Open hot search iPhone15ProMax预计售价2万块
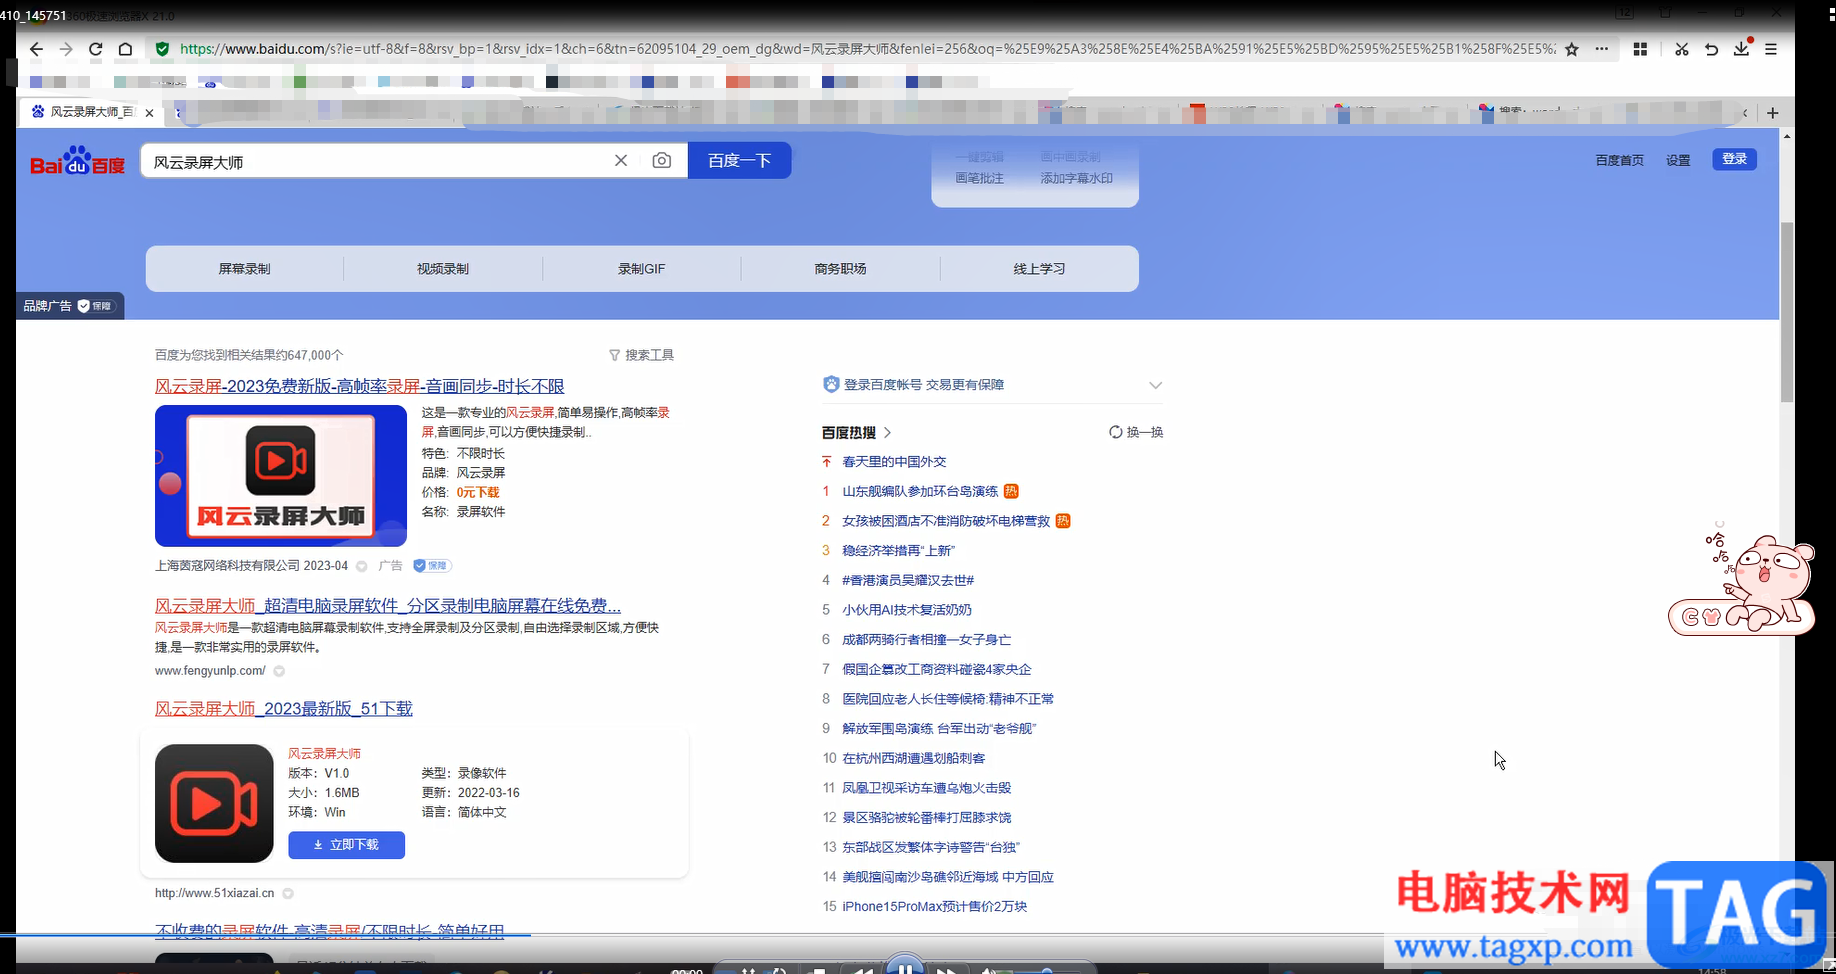 [935, 907]
